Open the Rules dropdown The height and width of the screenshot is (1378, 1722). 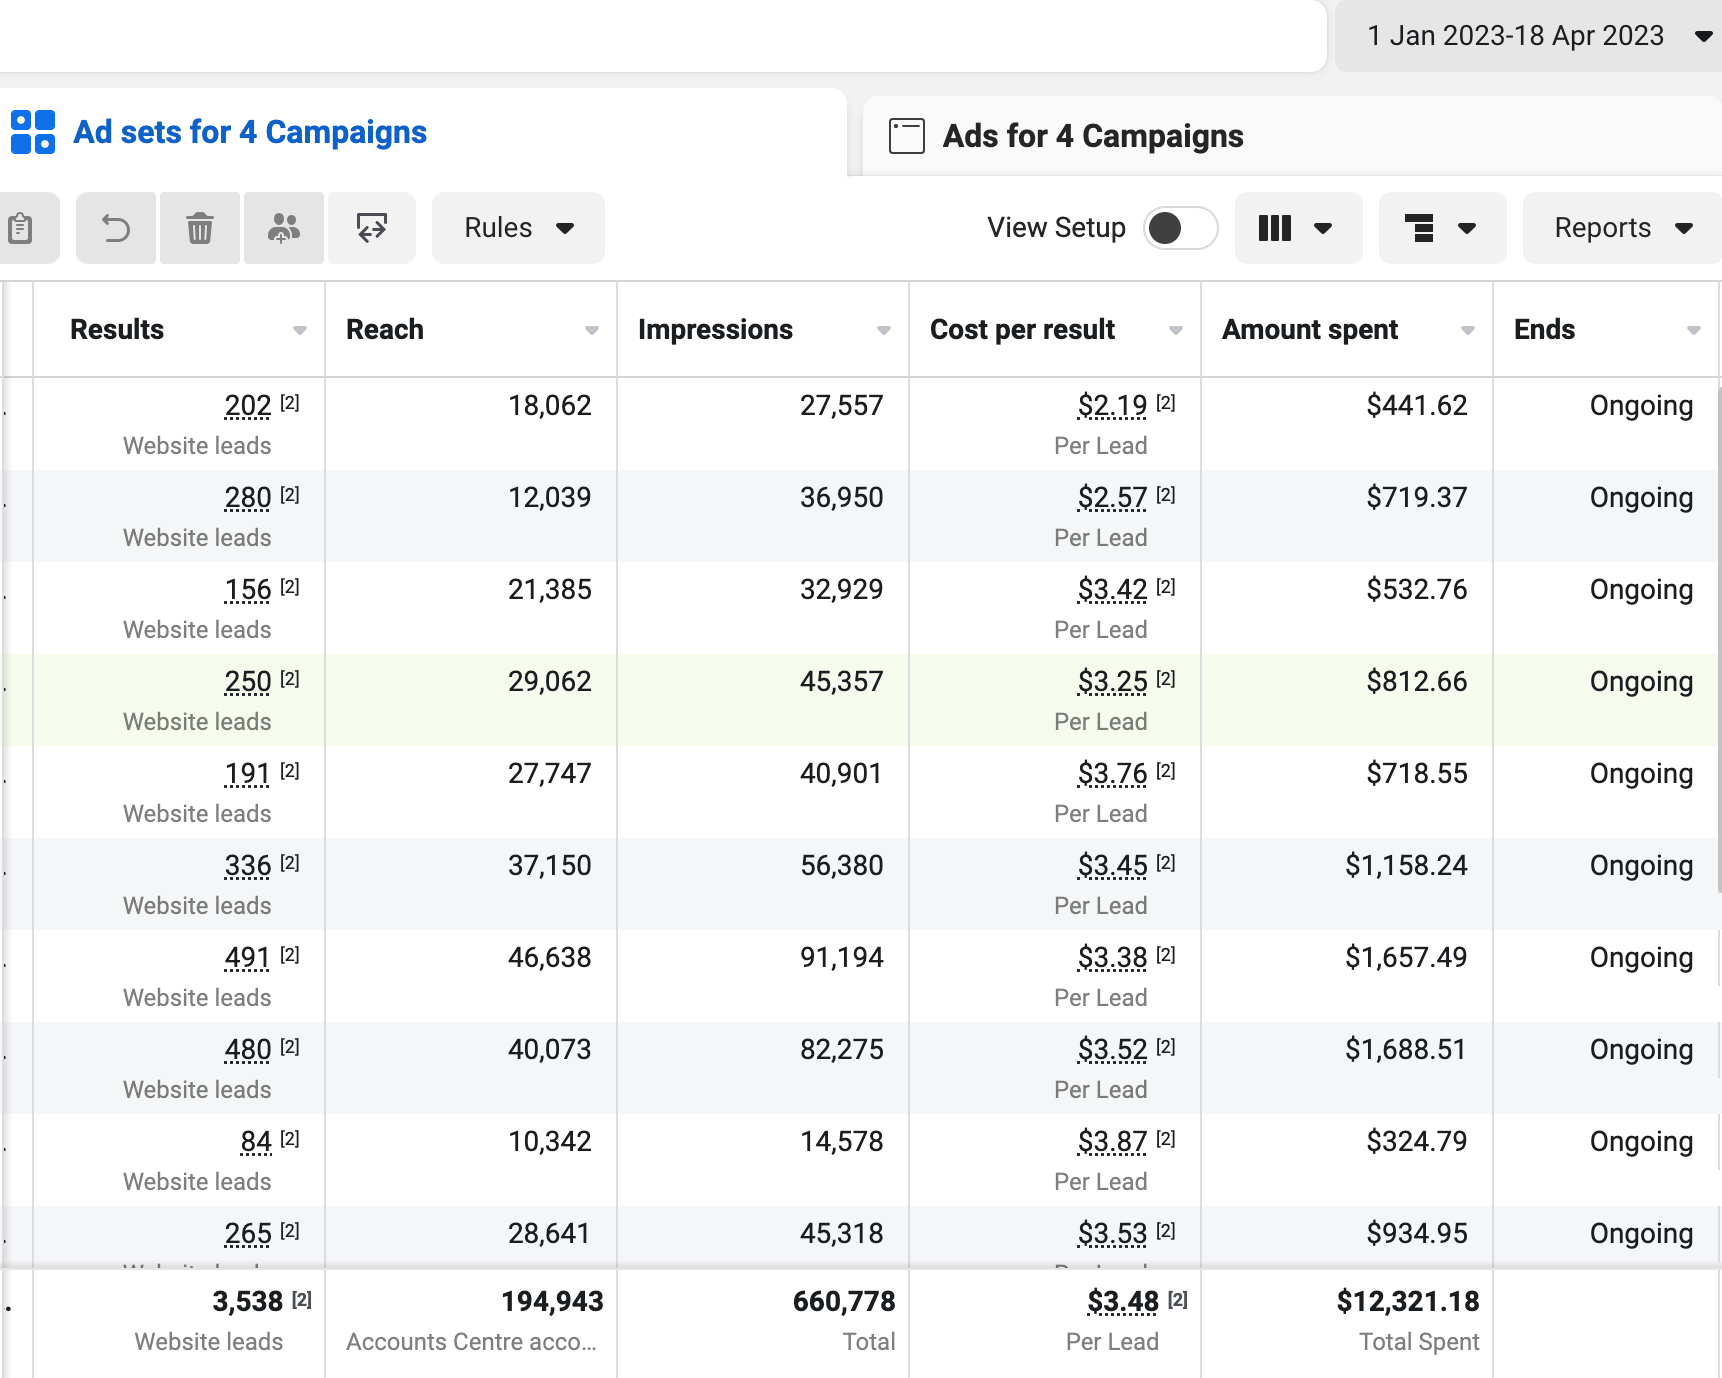pos(518,228)
